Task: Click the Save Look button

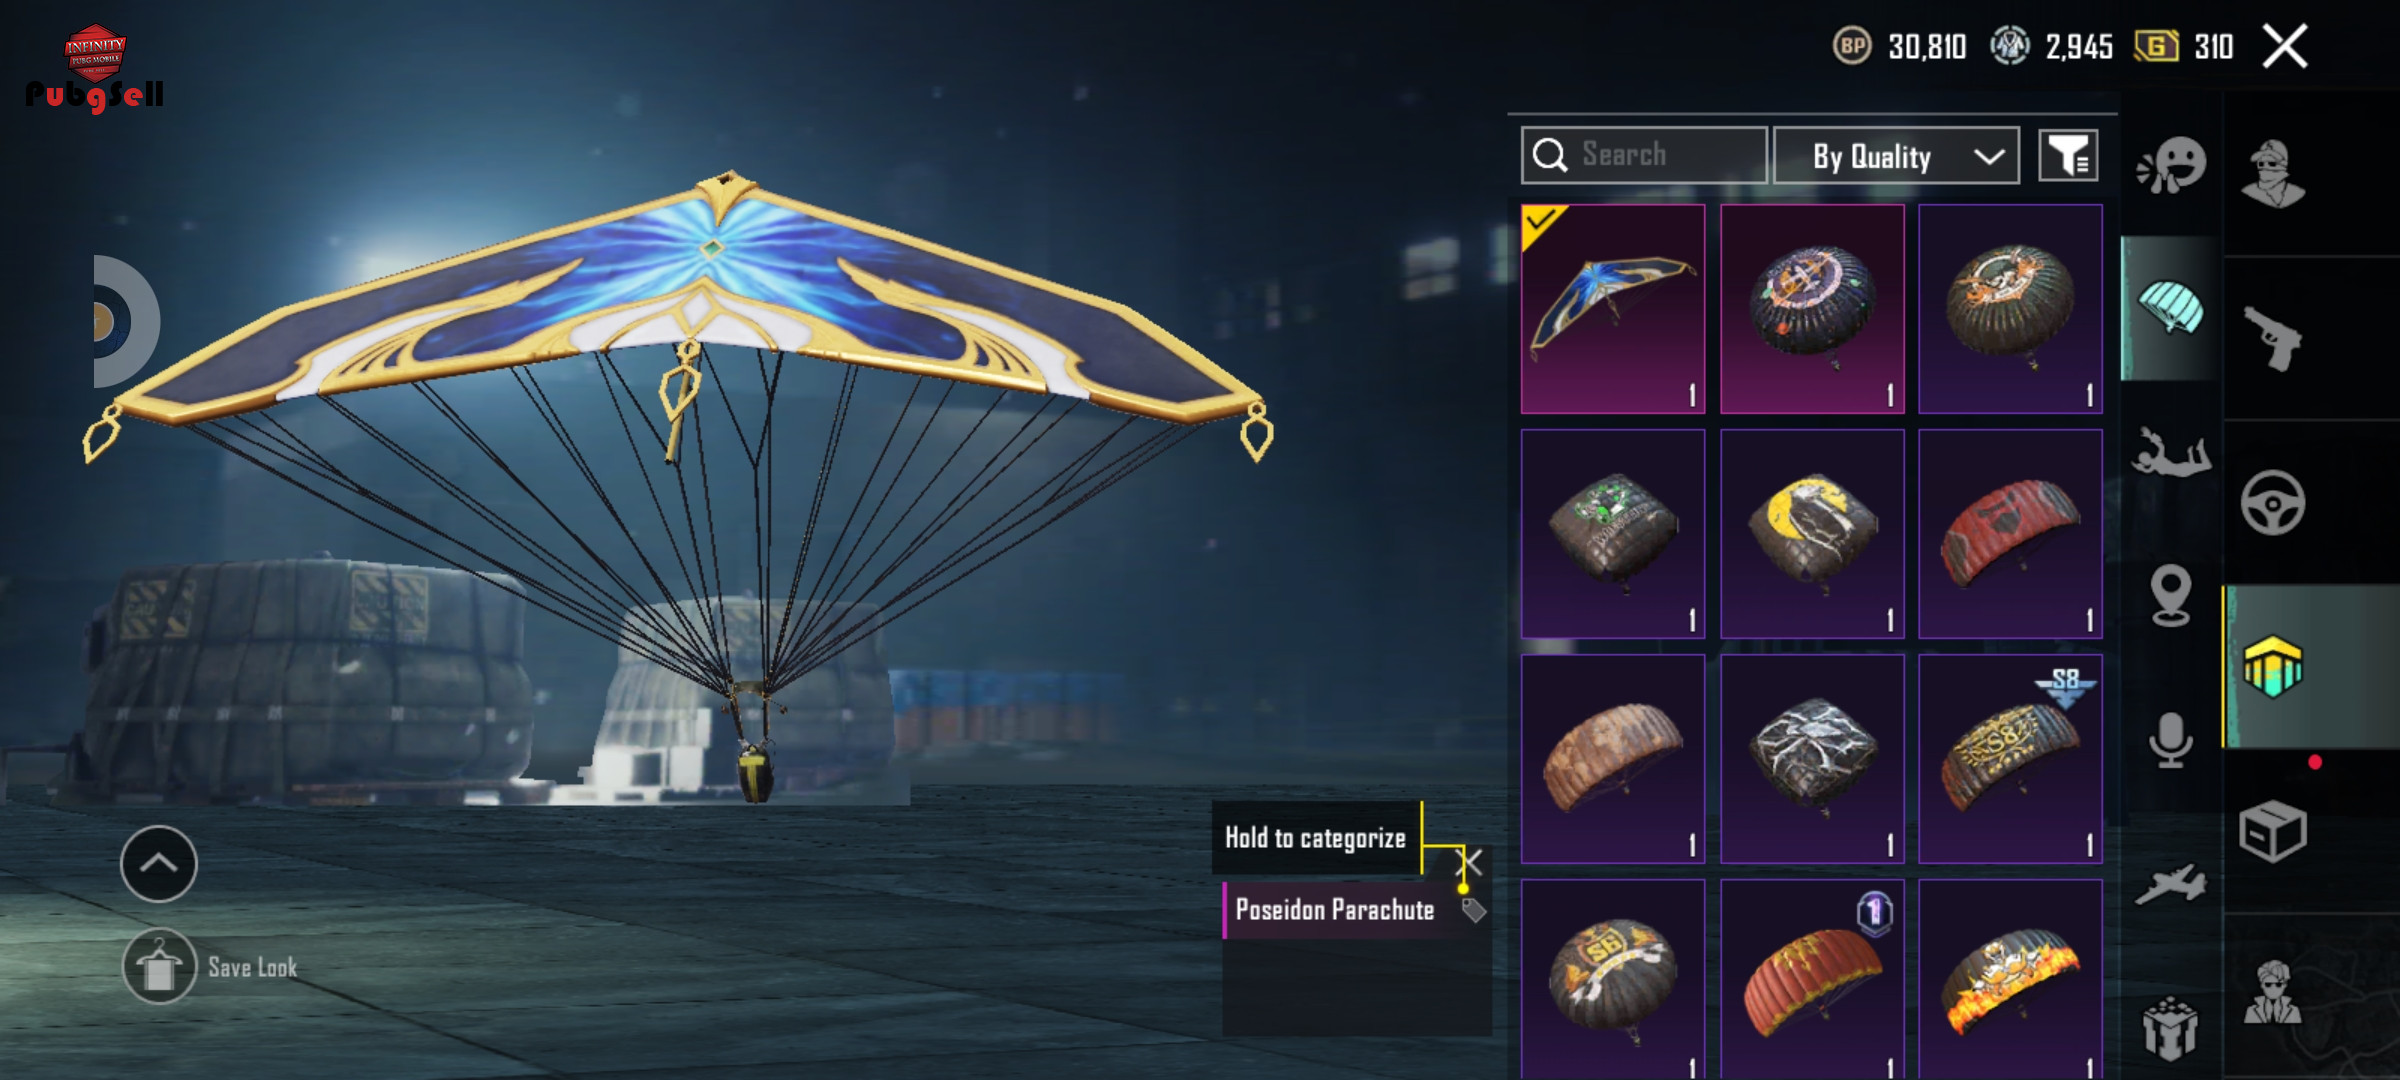Action: coord(212,966)
